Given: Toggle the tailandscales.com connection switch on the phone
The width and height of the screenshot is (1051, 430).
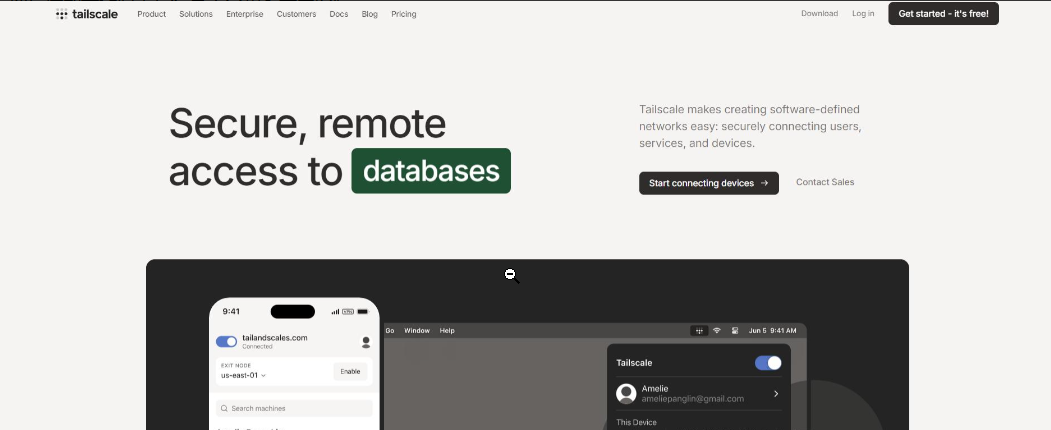Looking at the screenshot, I should click(x=227, y=341).
